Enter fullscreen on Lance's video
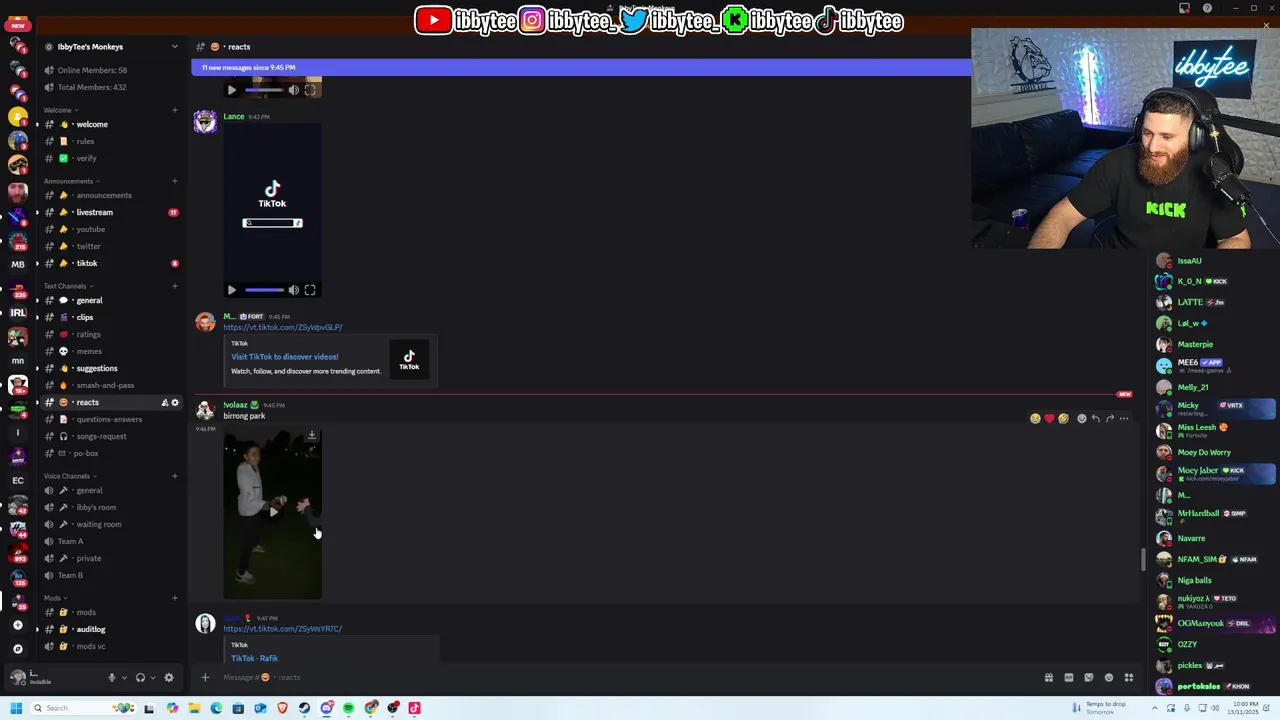1280x720 pixels. point(310,290)
